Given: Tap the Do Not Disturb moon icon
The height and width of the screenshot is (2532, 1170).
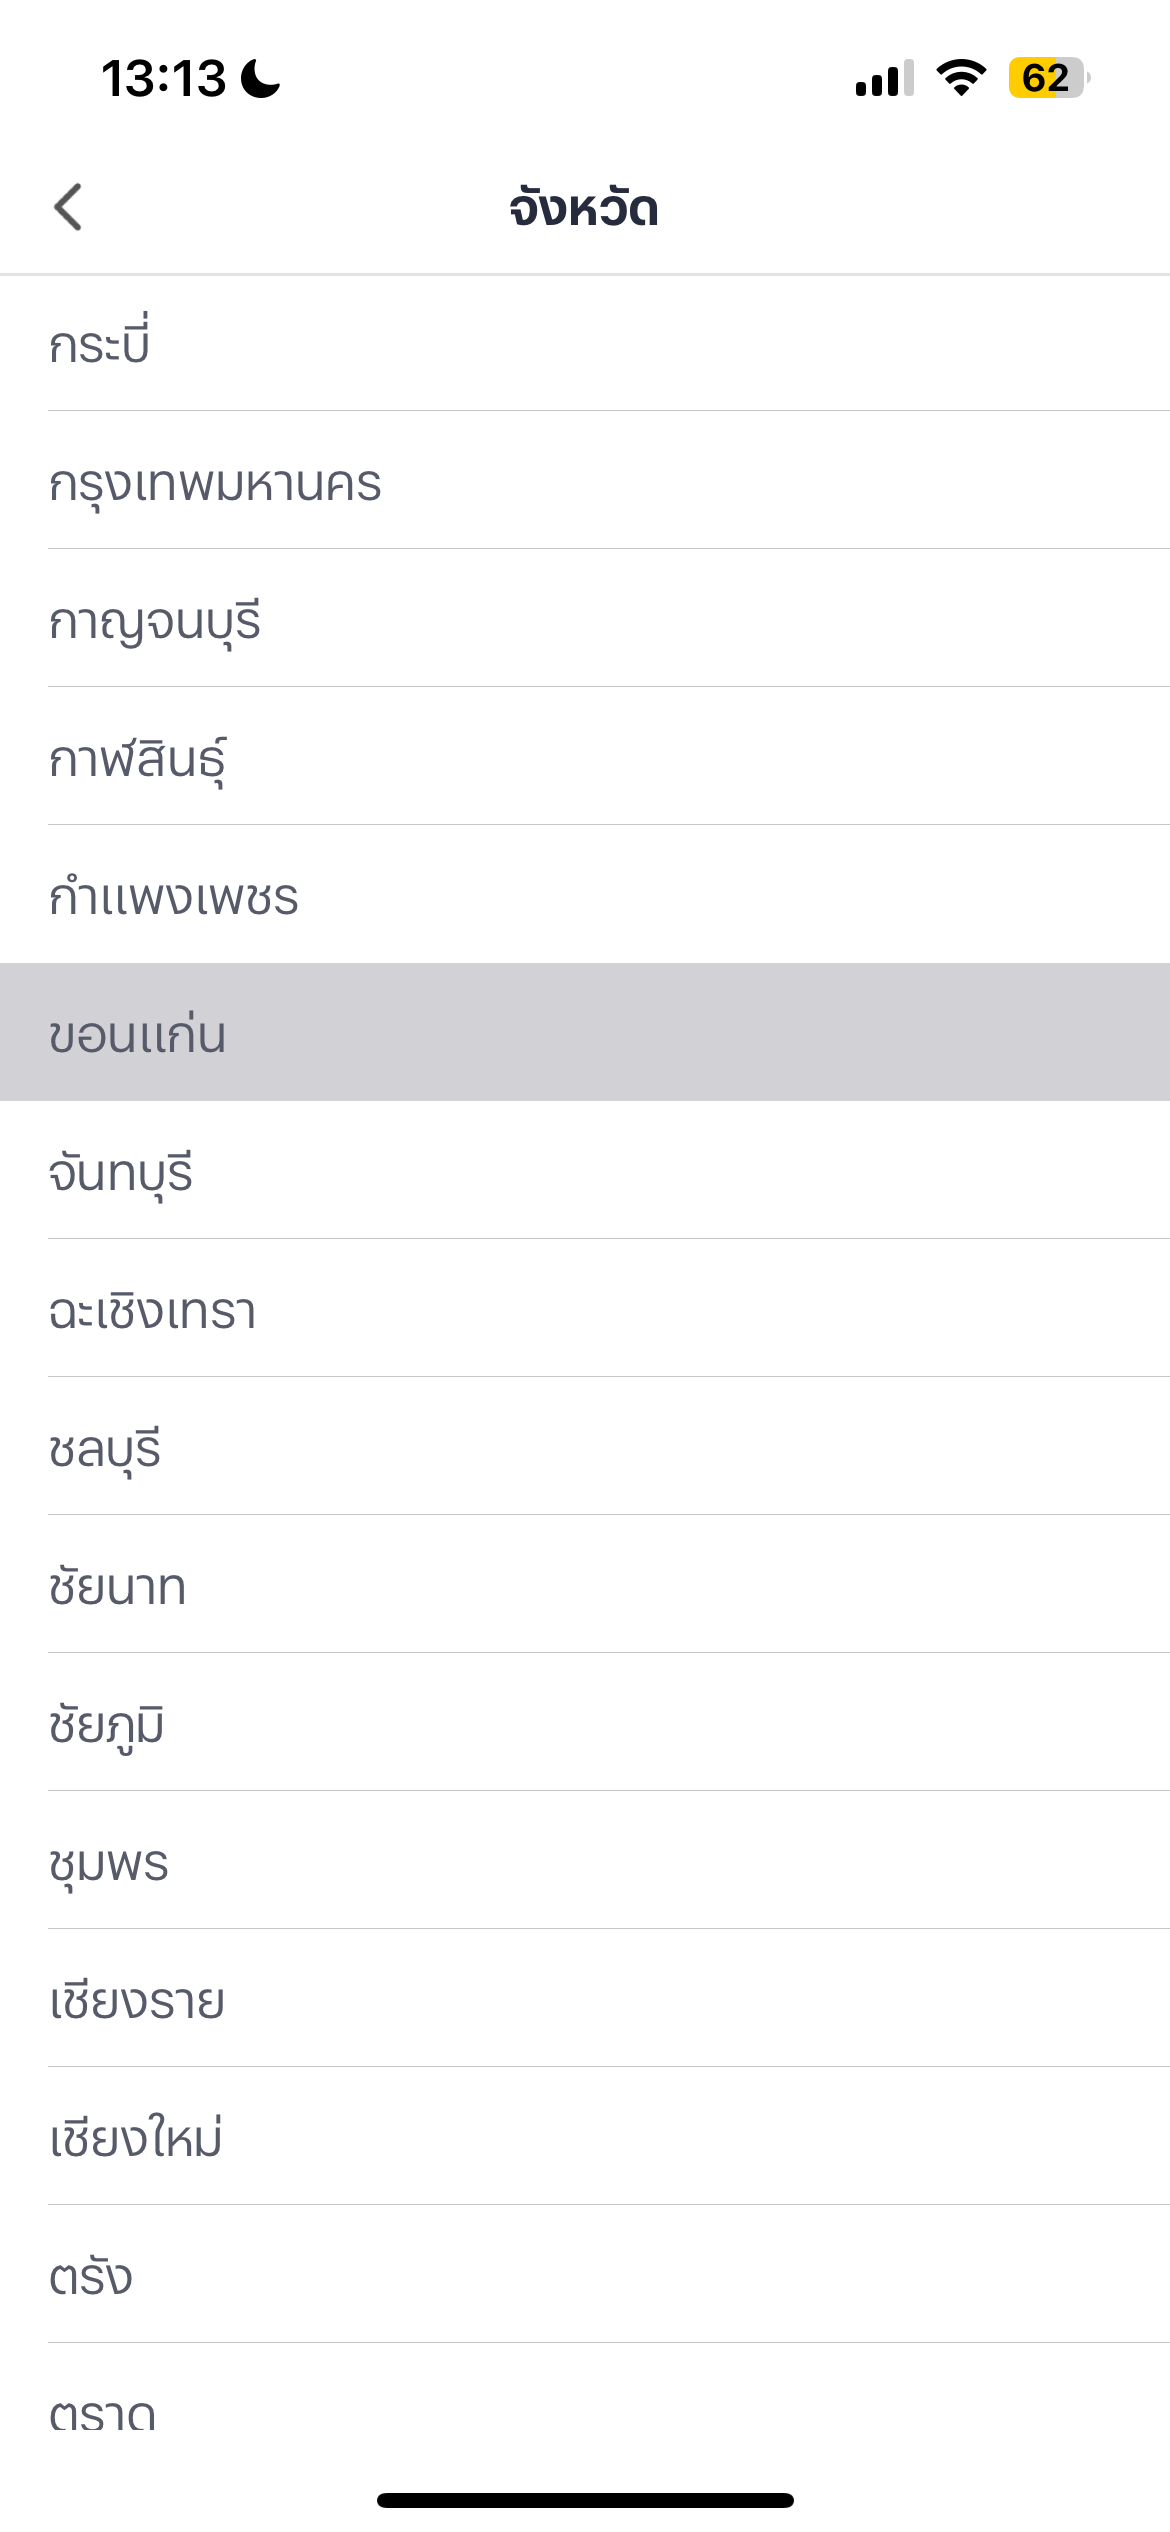Looking at the screenshot, I should (261, 78).
